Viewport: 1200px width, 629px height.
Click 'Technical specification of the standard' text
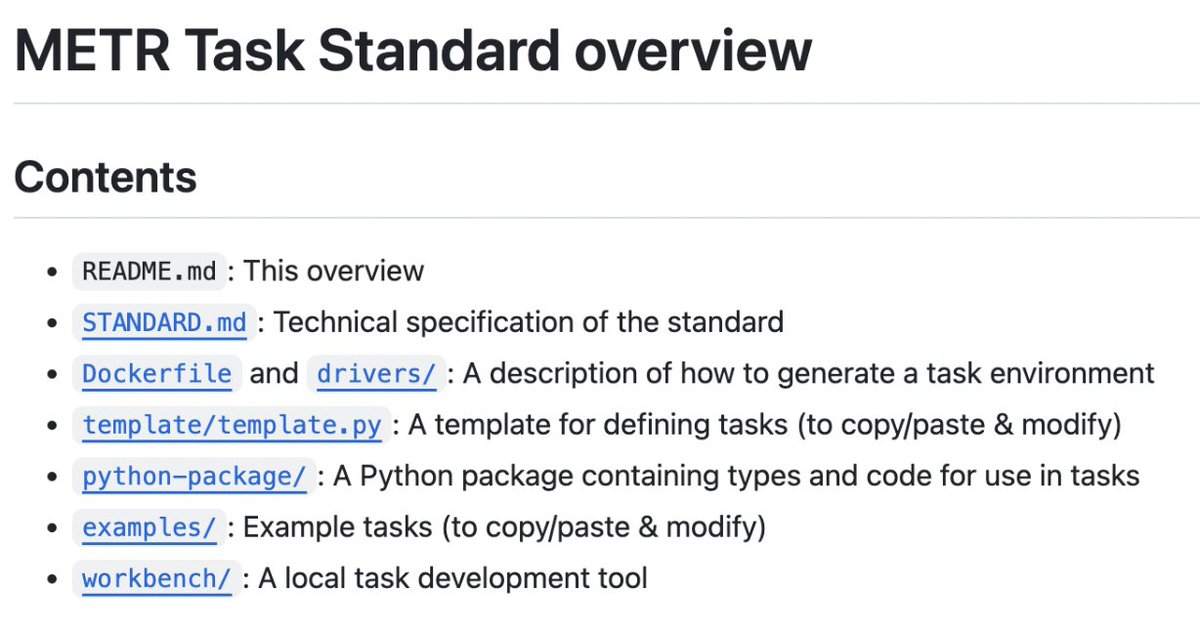coord(528,322)
